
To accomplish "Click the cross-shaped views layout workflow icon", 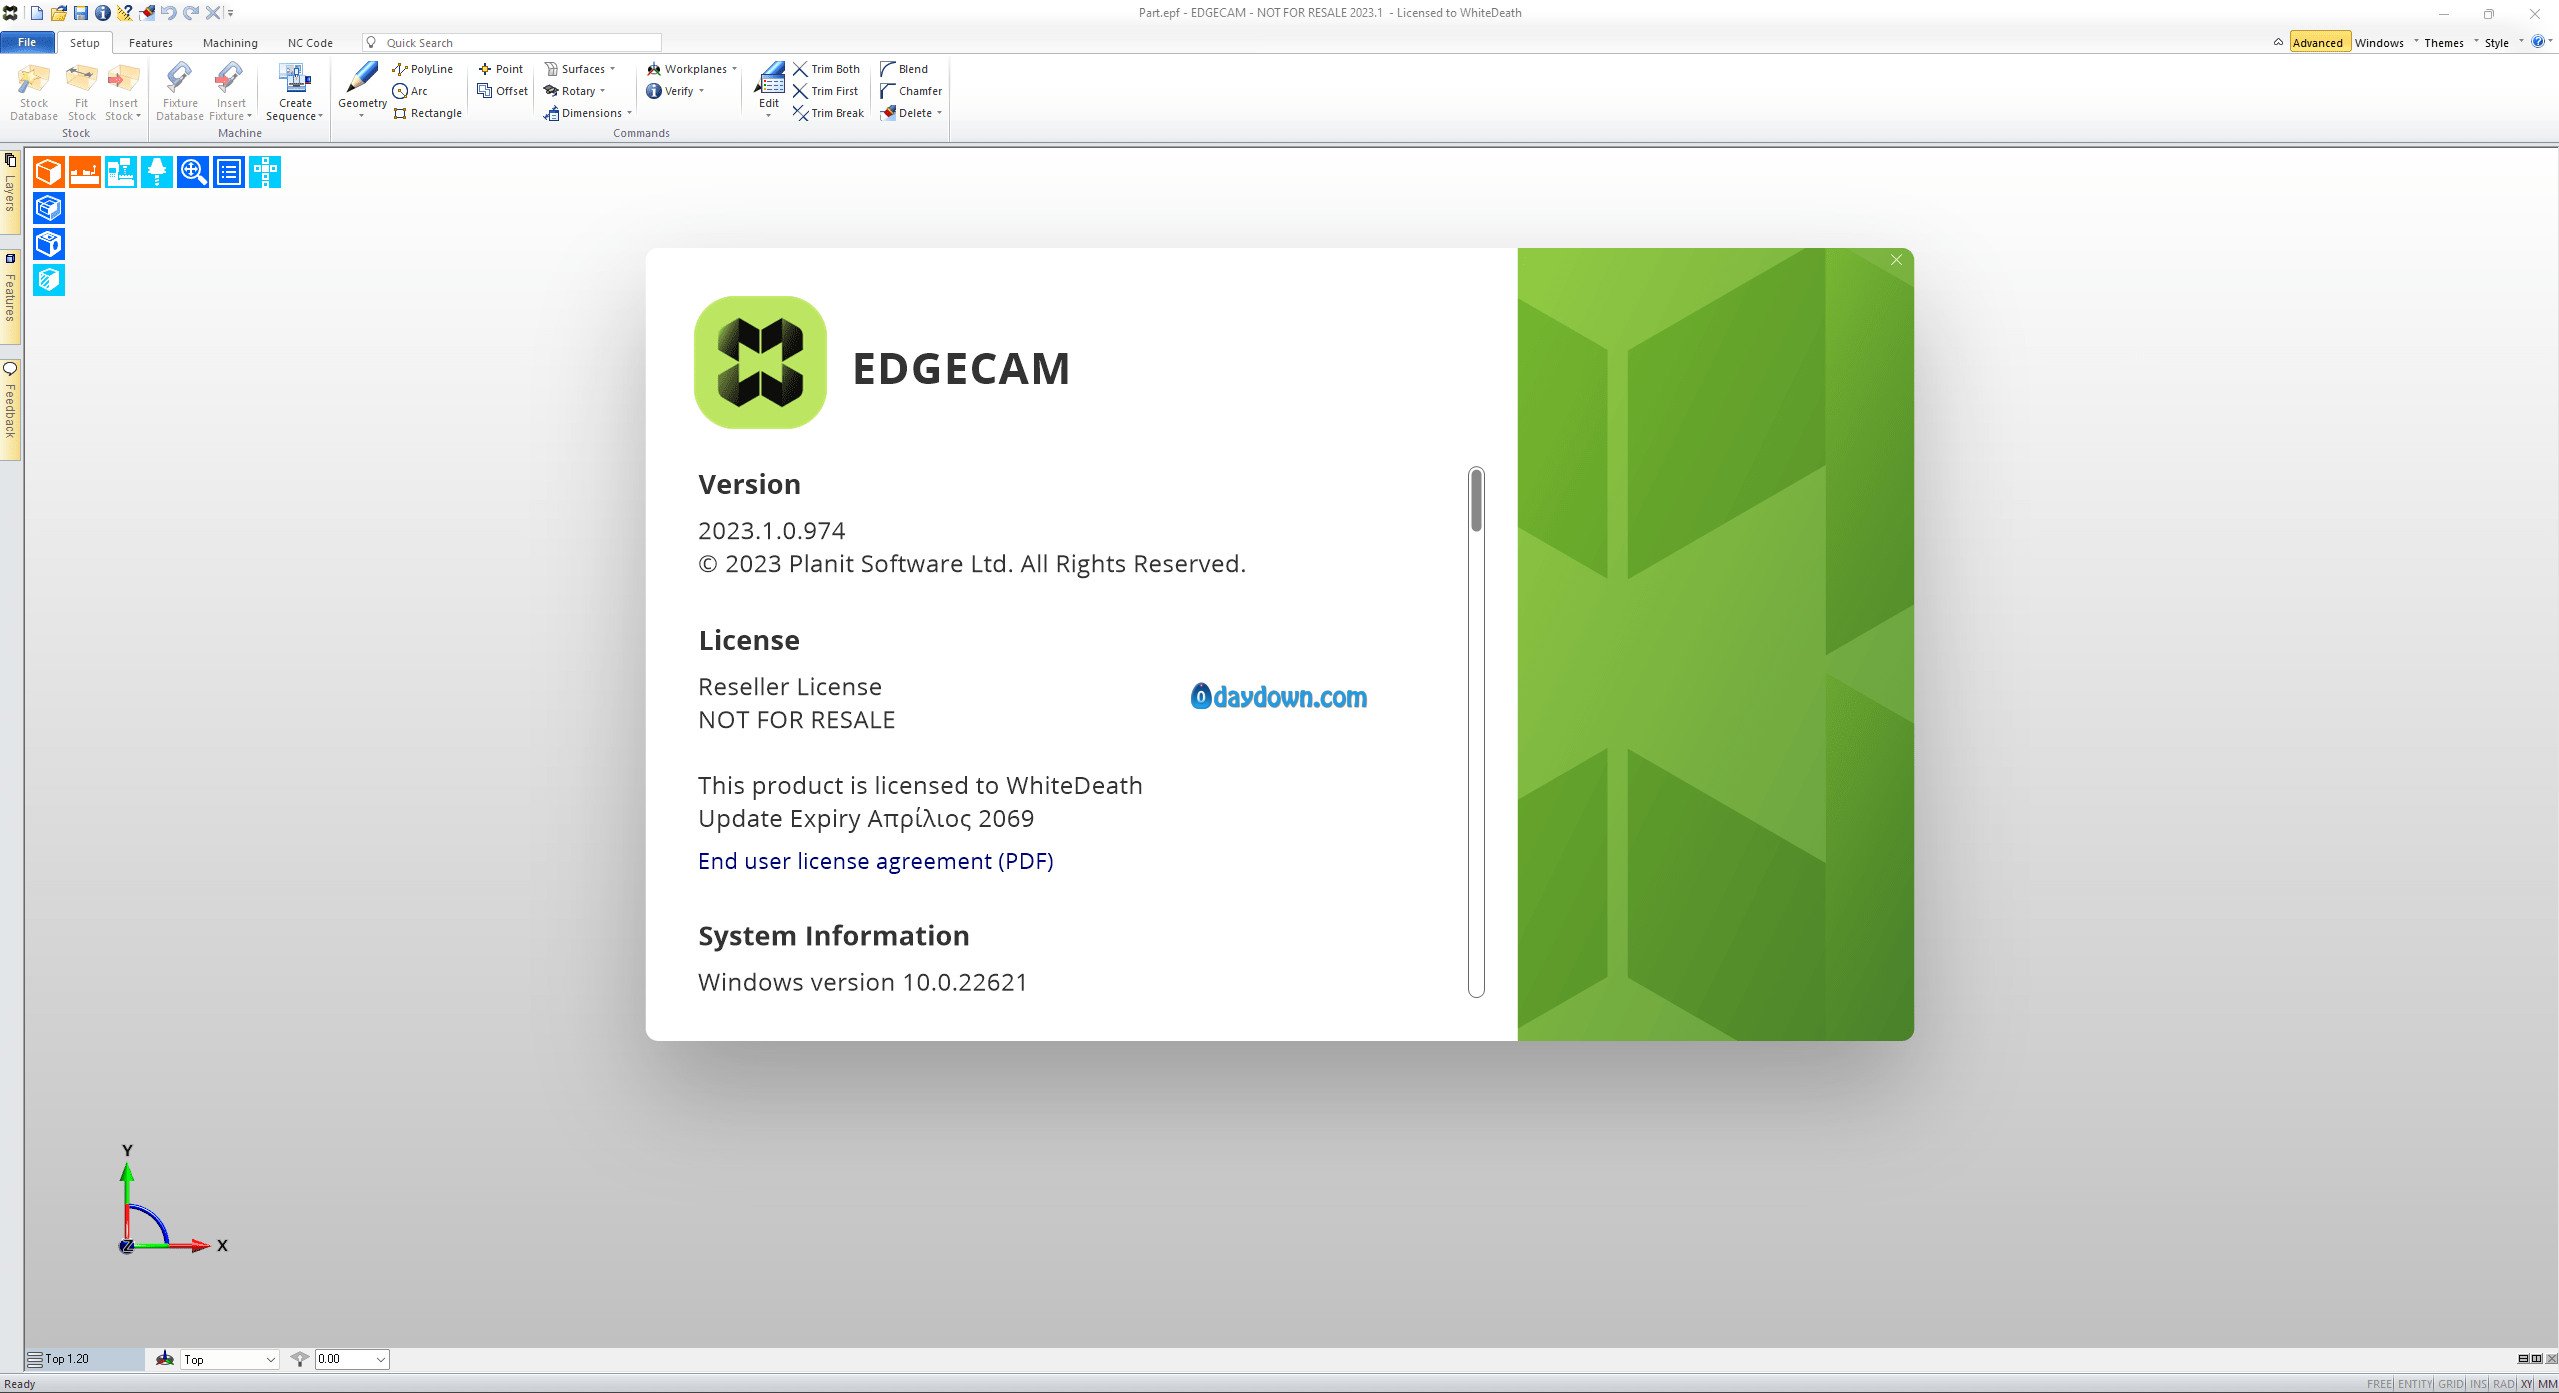I will [x=265, y=172].
